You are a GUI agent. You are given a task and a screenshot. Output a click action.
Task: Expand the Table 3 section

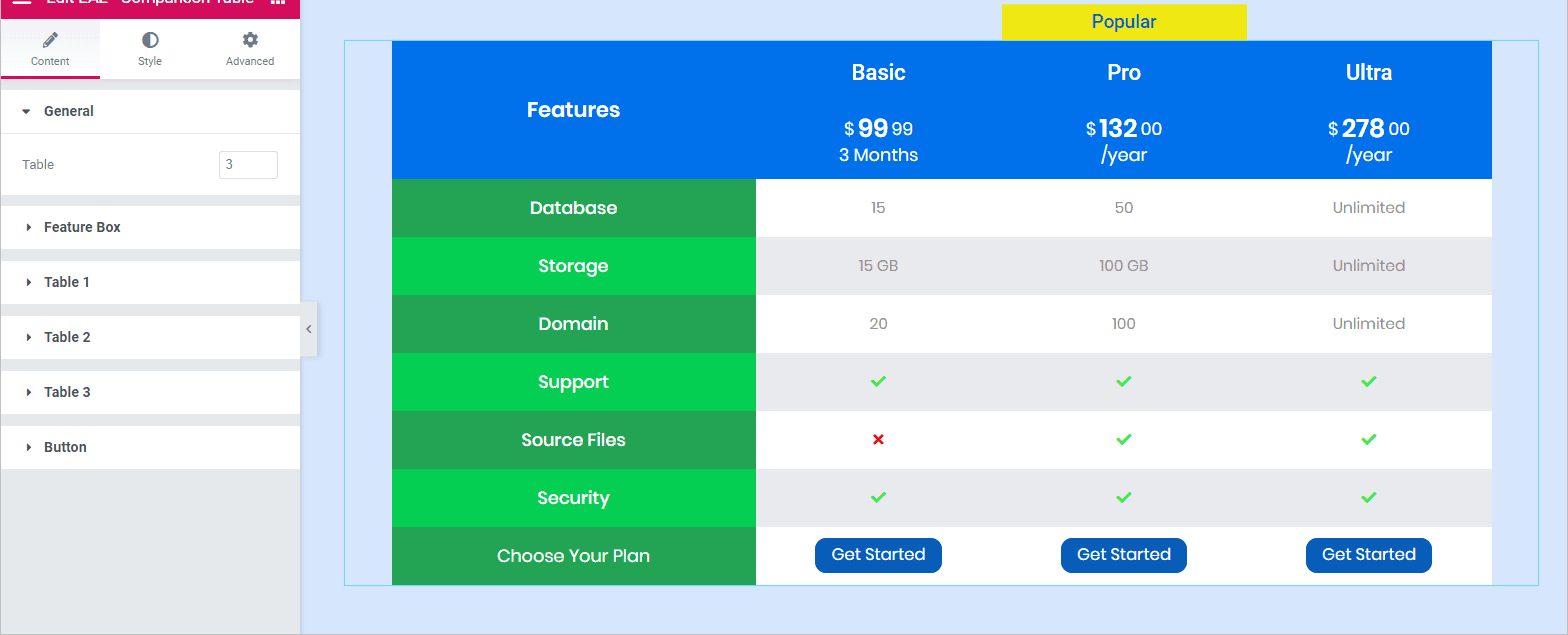pyautogui.click(x=150, y=392)
